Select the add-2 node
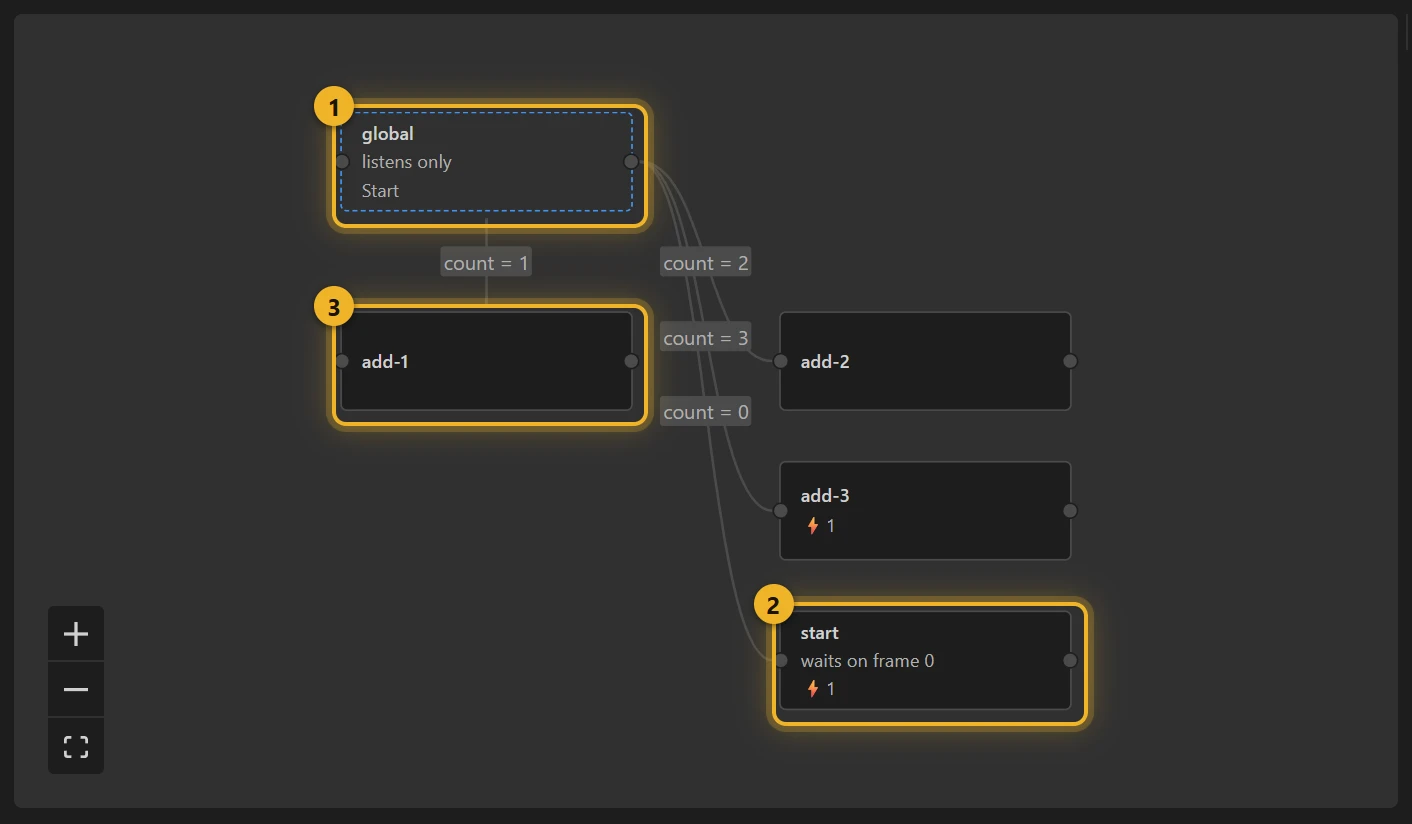The width and height of the screenshot is (1412, 824). (925, 361)
